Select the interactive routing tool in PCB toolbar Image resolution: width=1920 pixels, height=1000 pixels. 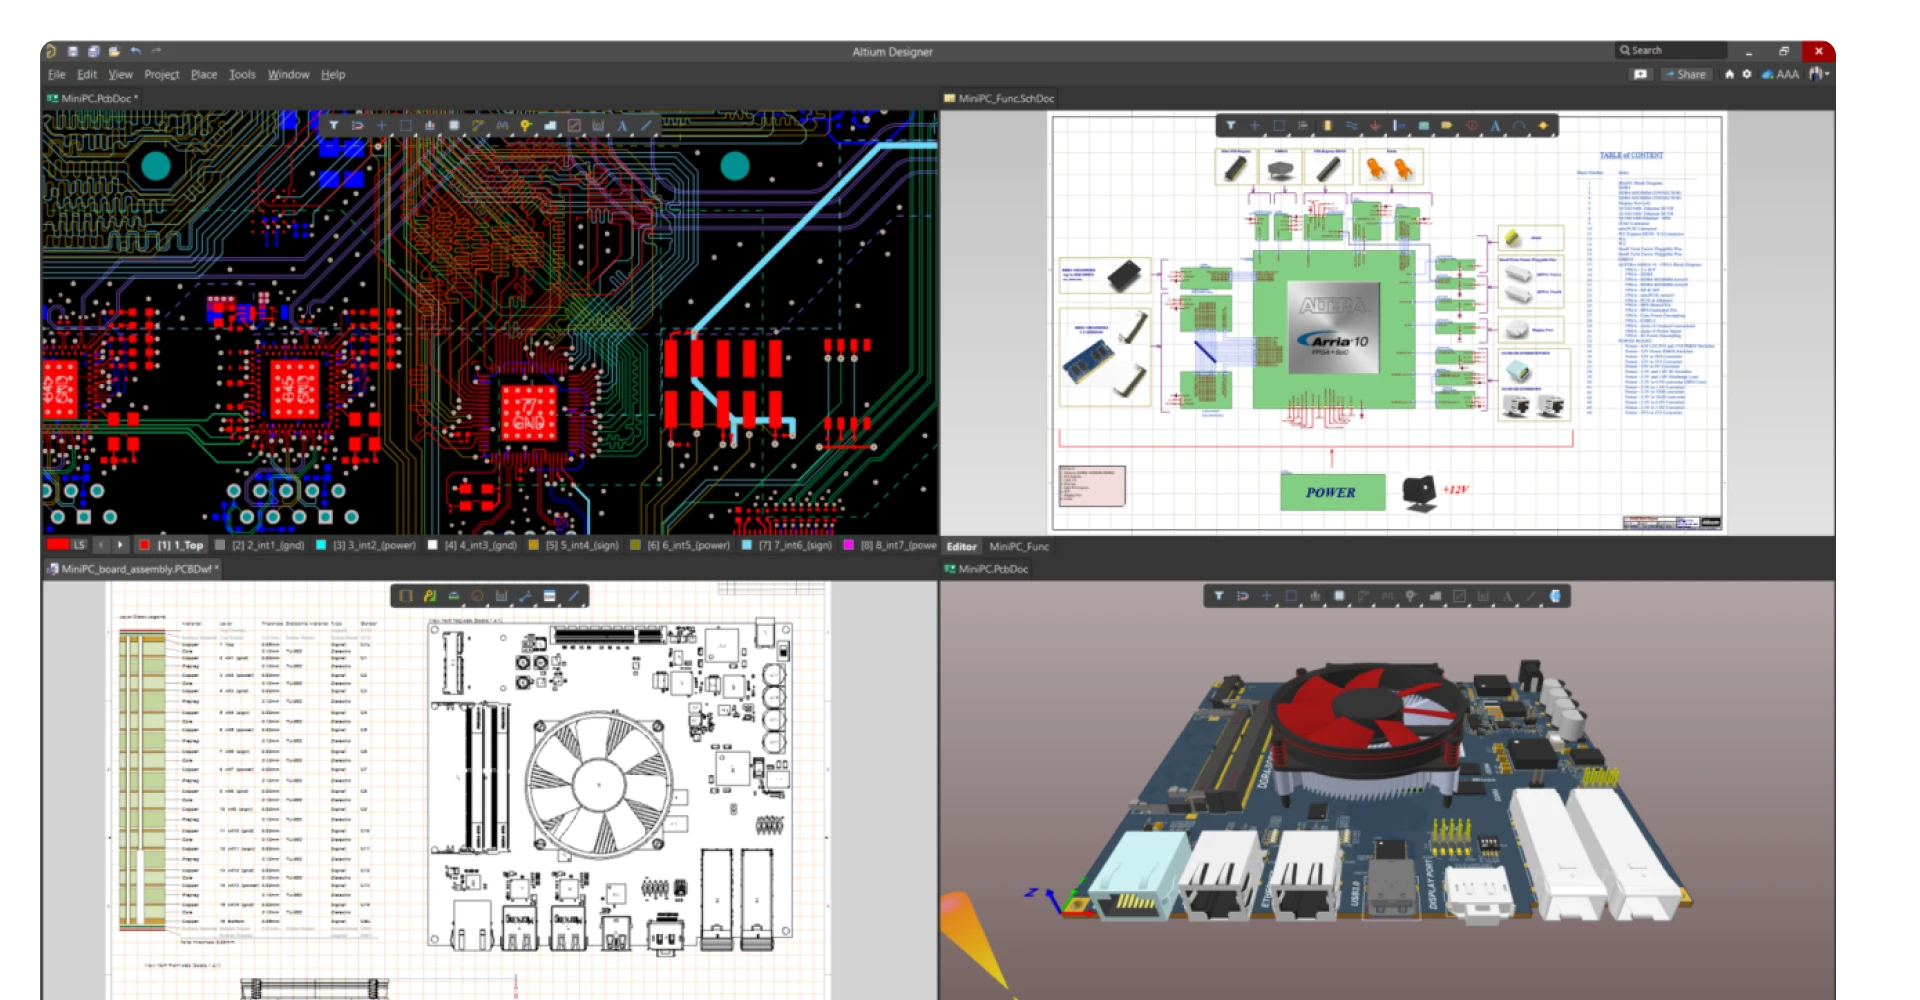[x=478, y=125]
